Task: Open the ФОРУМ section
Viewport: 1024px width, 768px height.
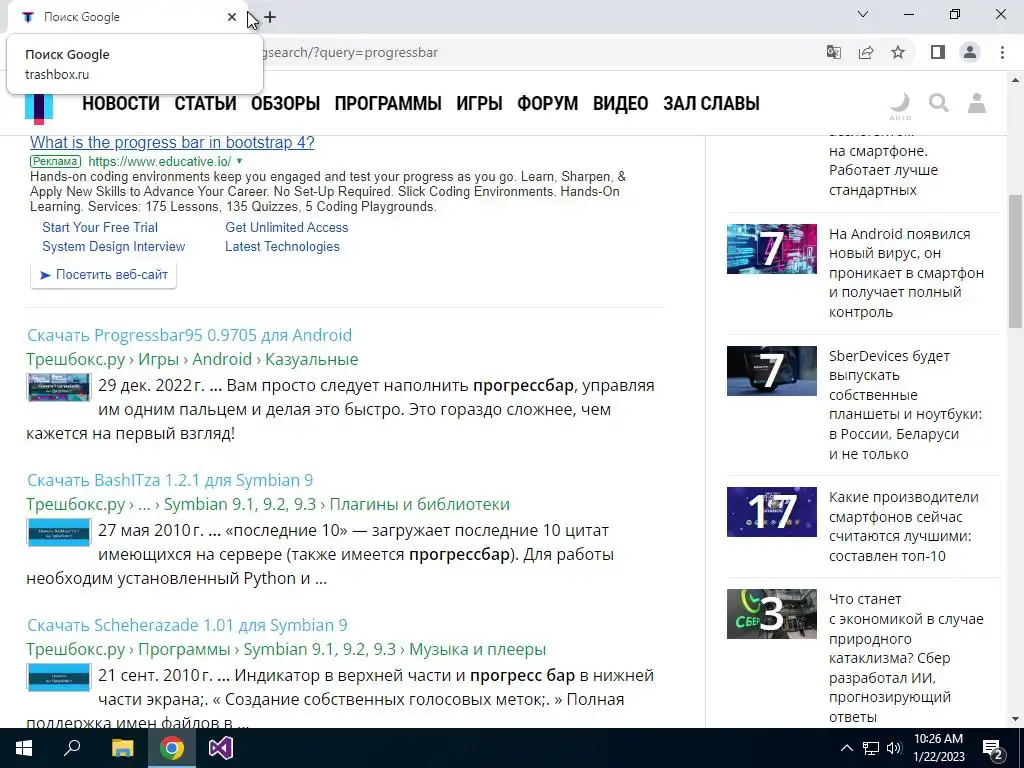Action: [x=547, y=103]
